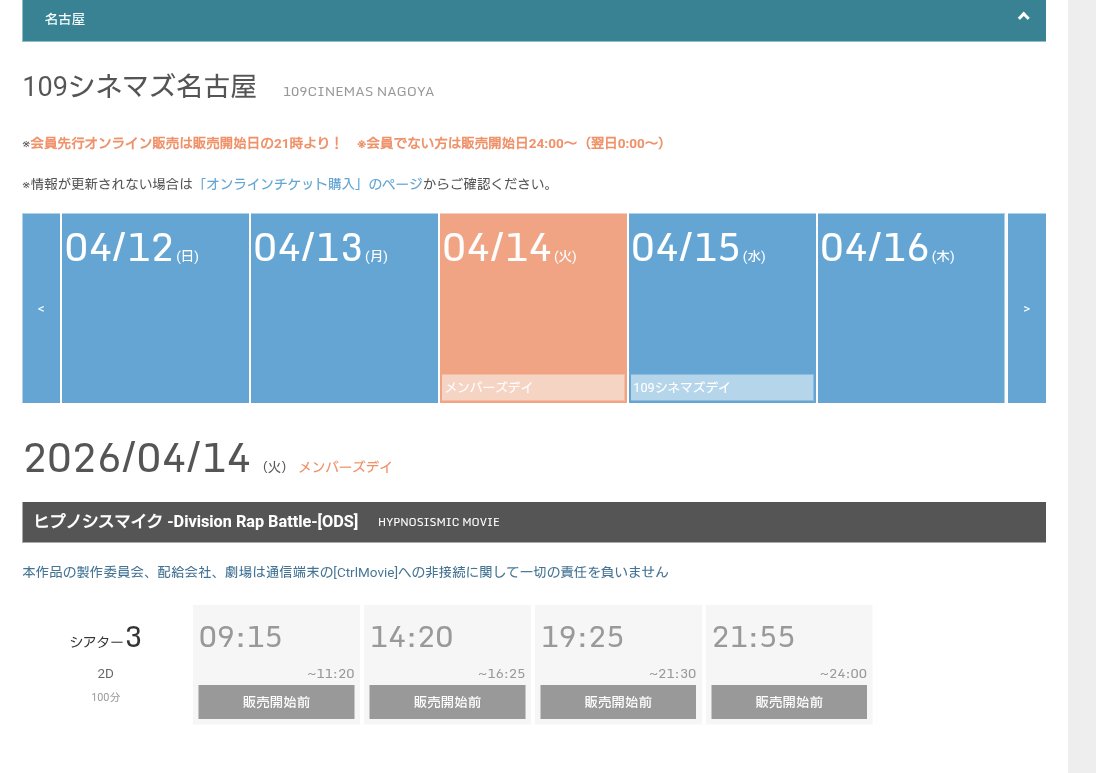Click the 14:20 showtime slot
The image size is (1096, 773).
click(x=447, y=665)
